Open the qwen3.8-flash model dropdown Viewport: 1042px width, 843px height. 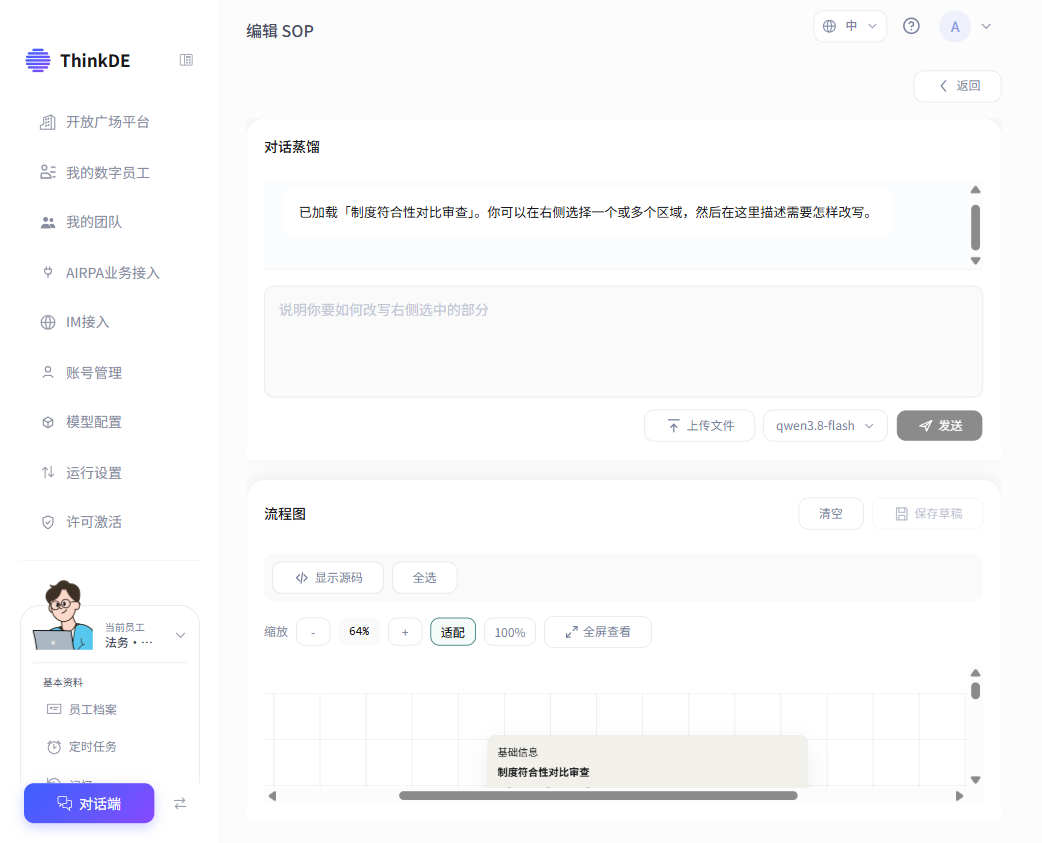coord(825,426)
